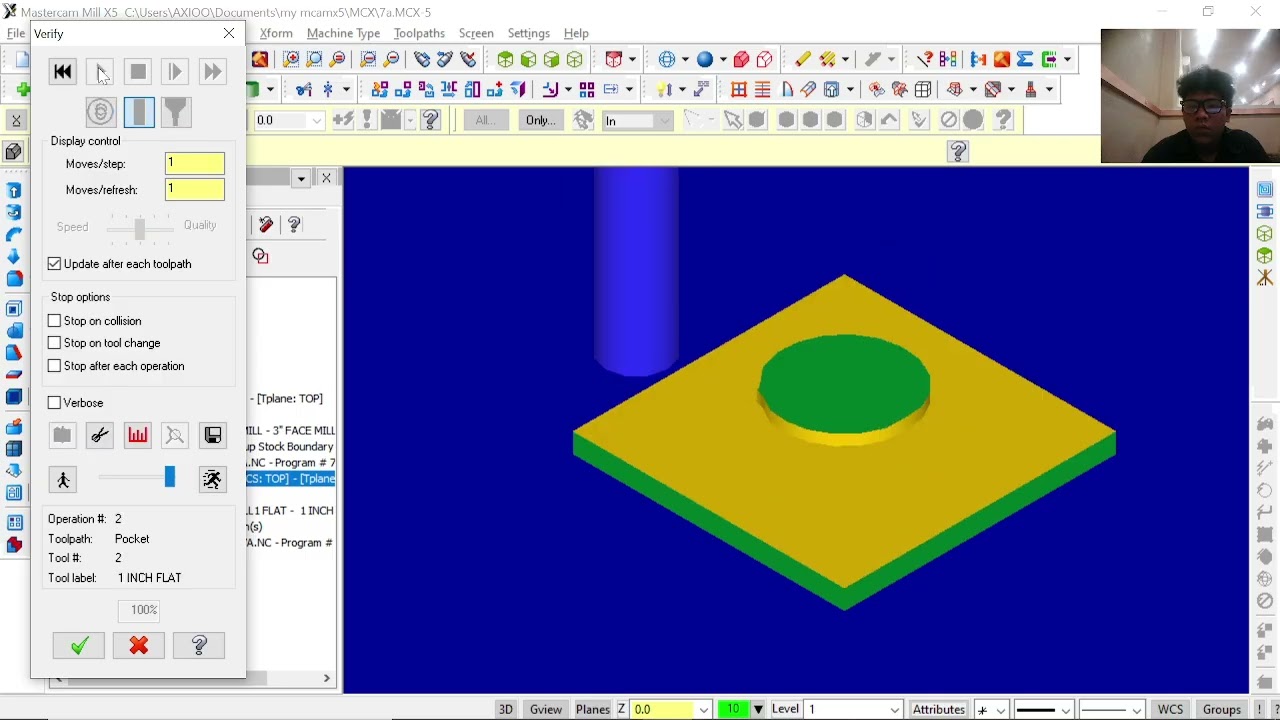Open the In selection mode dropdown

[x=664, y=121]
